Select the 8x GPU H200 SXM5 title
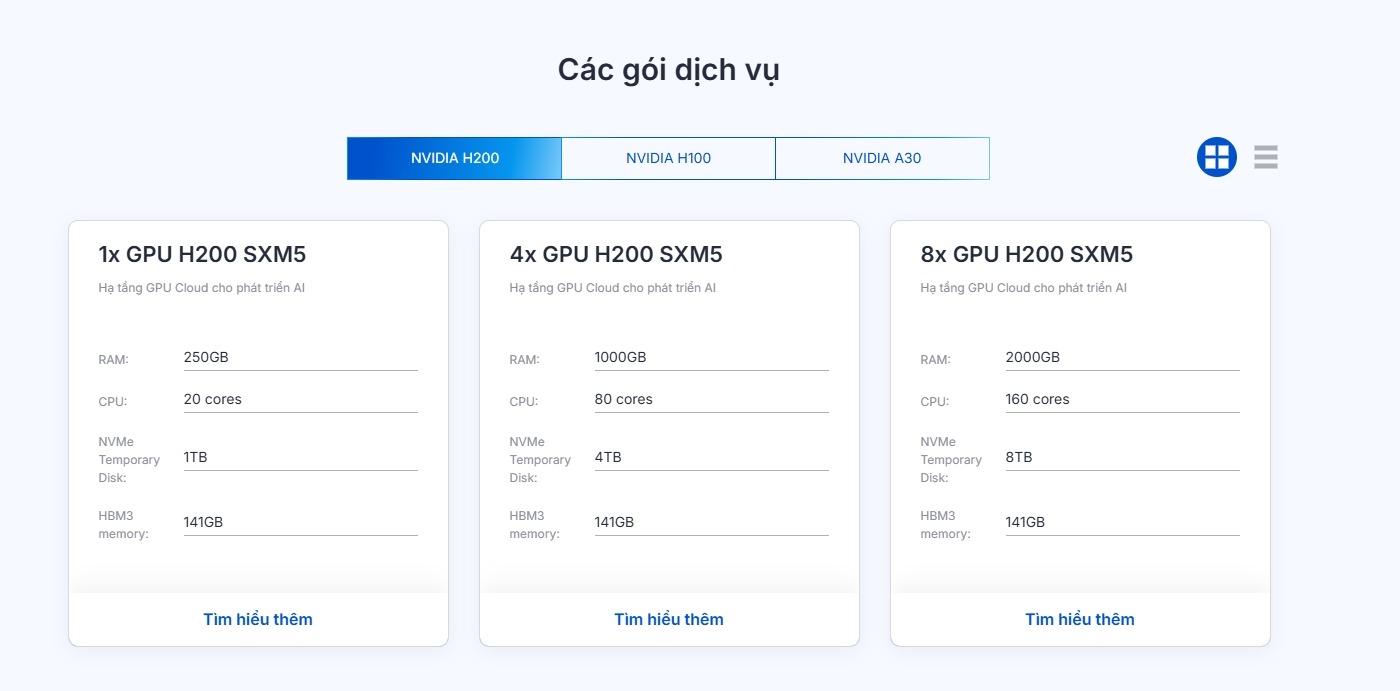 click(x=1027, y=254)
